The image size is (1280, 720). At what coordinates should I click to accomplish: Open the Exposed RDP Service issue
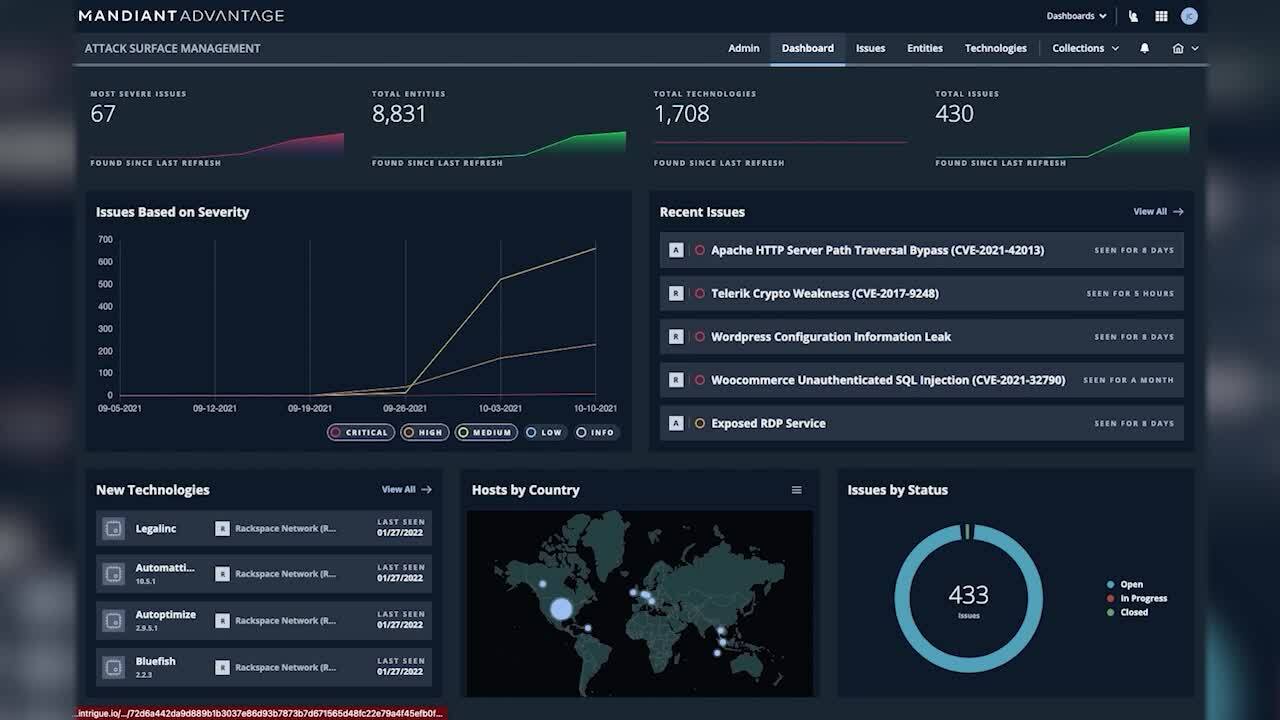tap(921, 423)
